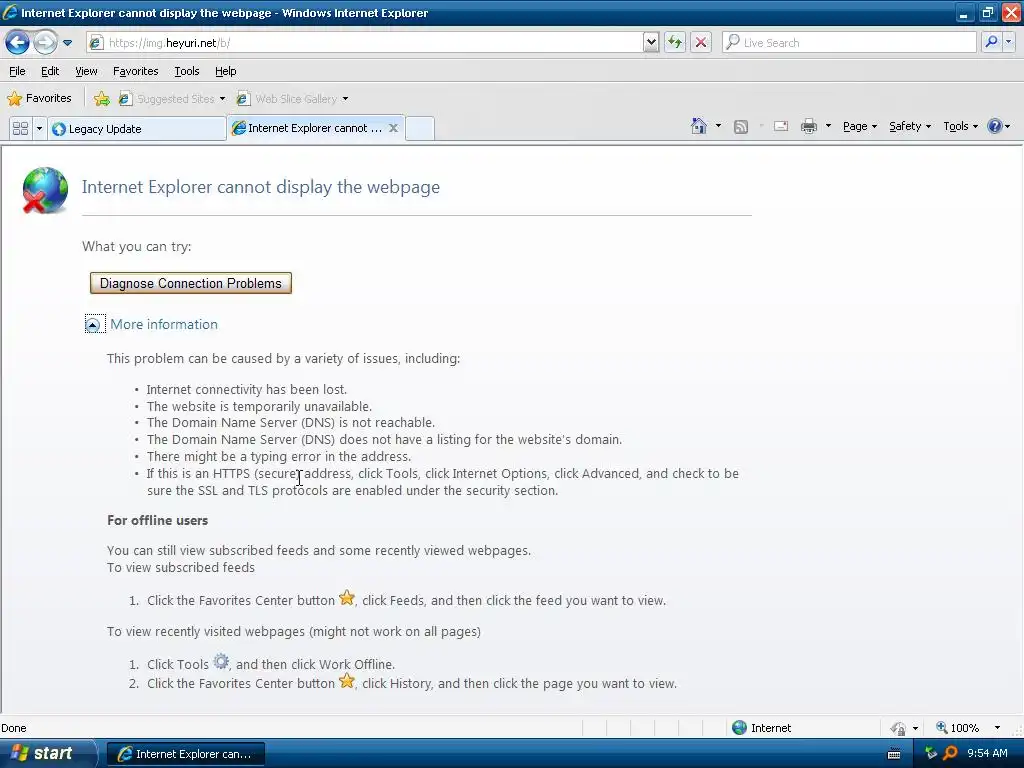1024x768 pixels.
Task: Go to Home page icon
Action: 699,126
